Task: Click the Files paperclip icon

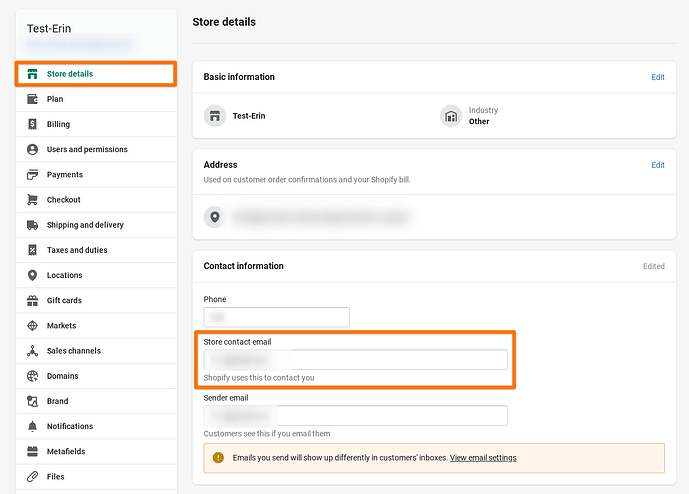Action: (x=33, y=477)
